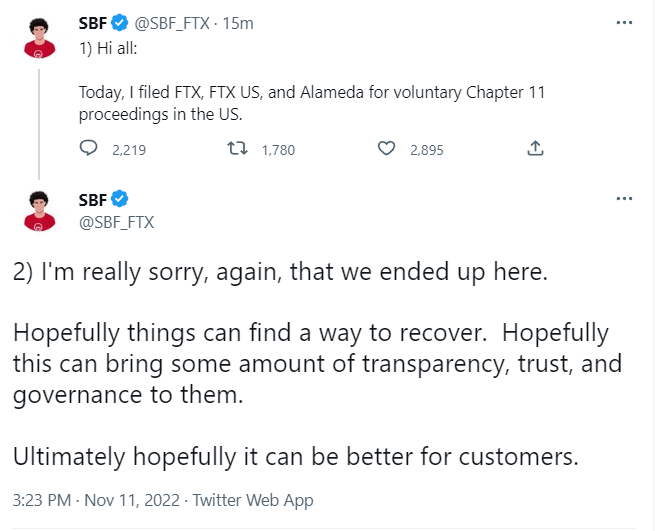Click SBF display name on second tweet
The width and height of the screenshot is (655, 531).
(x=93, y=198)
